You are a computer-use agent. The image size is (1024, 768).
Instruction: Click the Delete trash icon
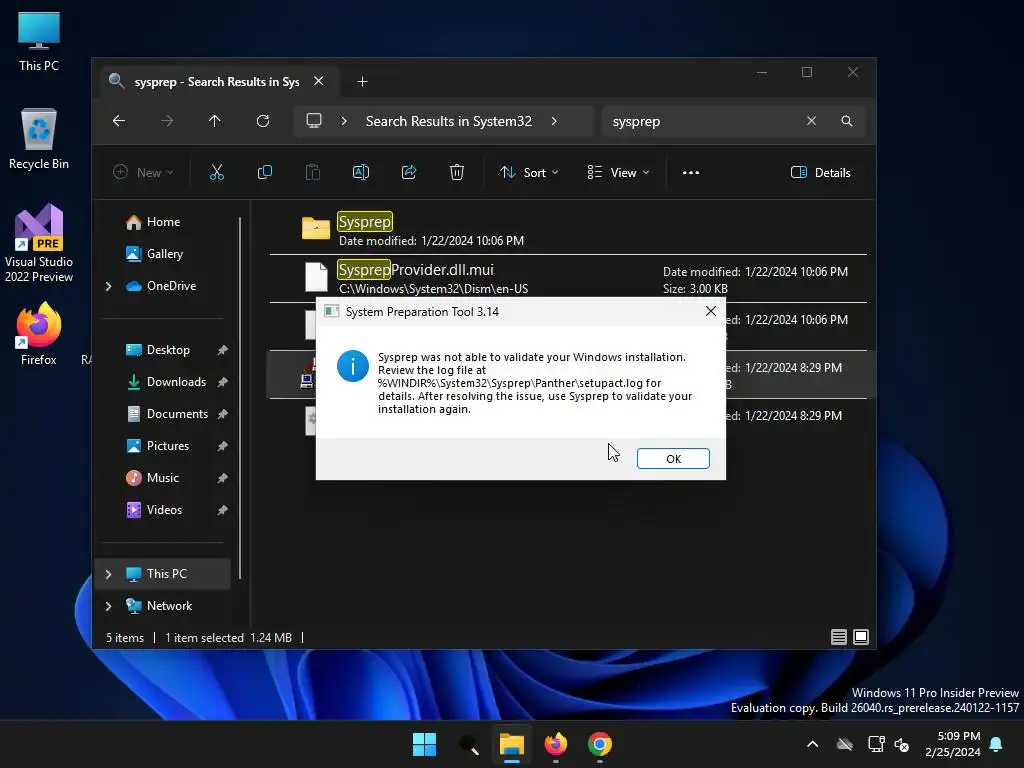point(456,172)
